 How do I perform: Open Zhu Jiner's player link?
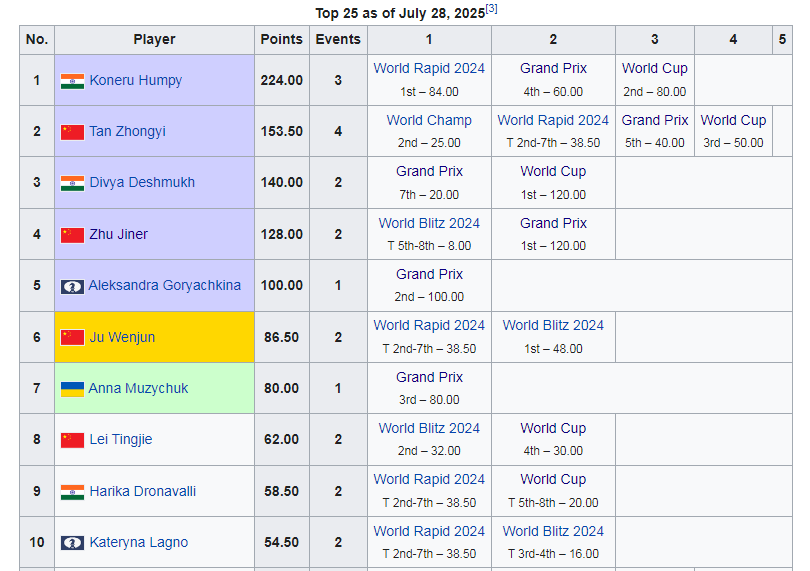pyautogui.click(x=118, y=235)
